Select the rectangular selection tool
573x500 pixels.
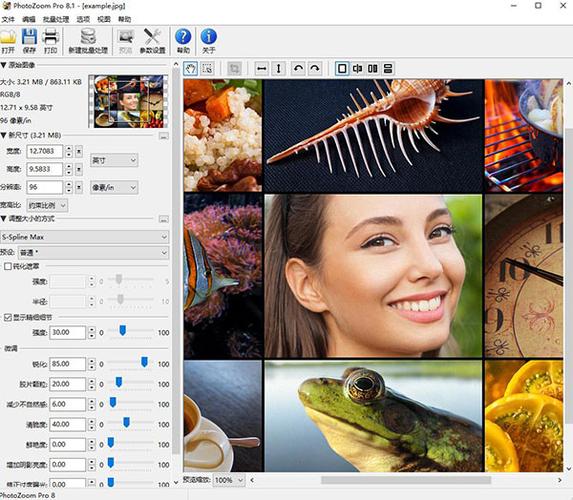(208, 68)
